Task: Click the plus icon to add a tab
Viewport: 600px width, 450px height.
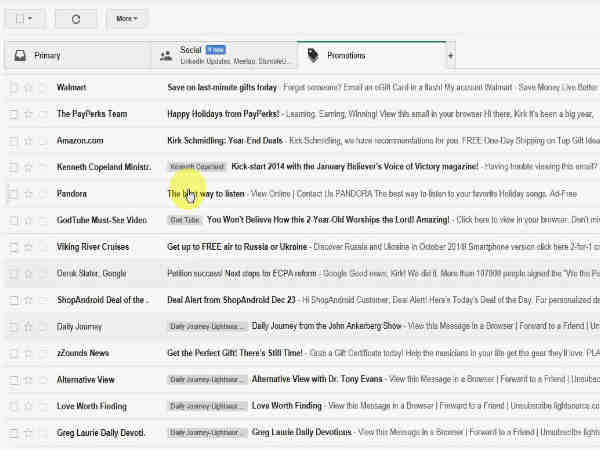Action: click(x=450, y=56)
